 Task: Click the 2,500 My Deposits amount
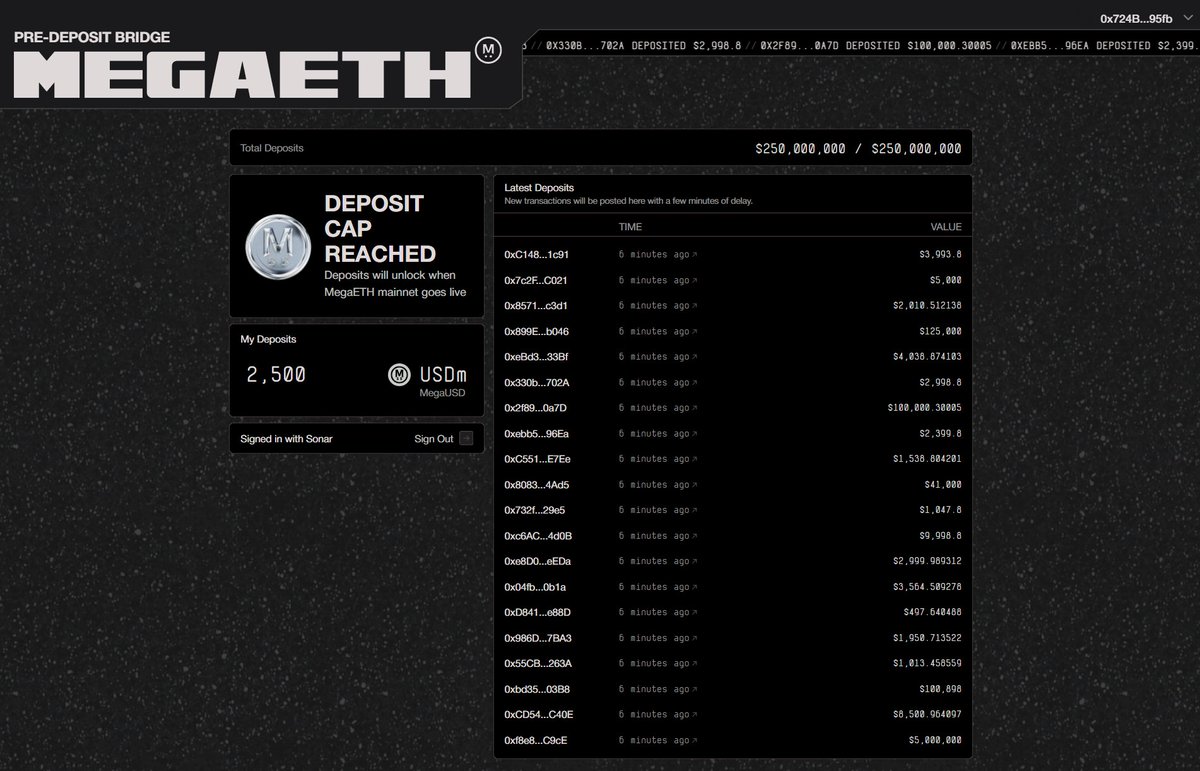pyautogui.click(x=276, y=375)
